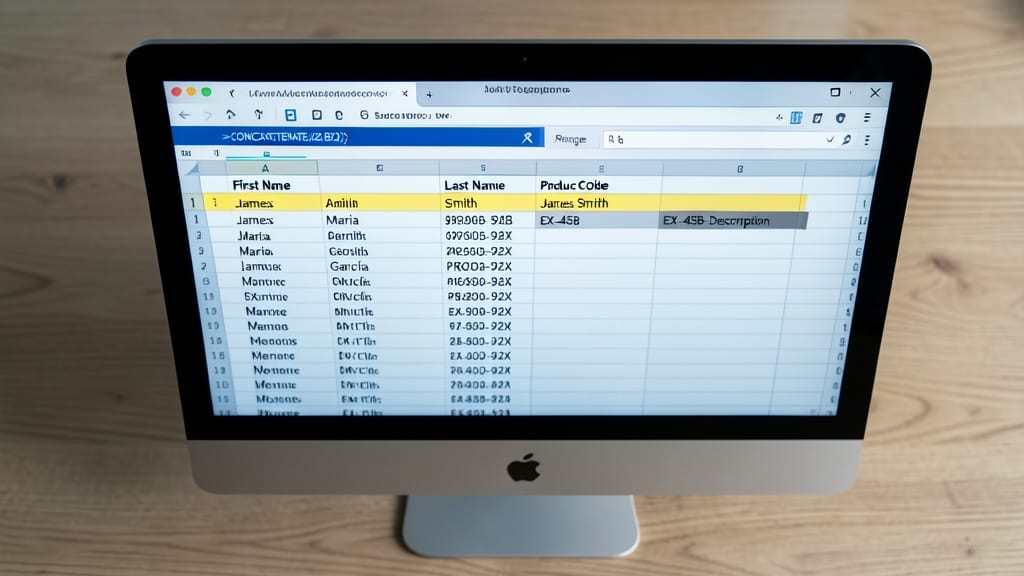Click the small square icon next to the blue toolbar icon
Viewport: 1024px width, 576px height.
point(317,115)
